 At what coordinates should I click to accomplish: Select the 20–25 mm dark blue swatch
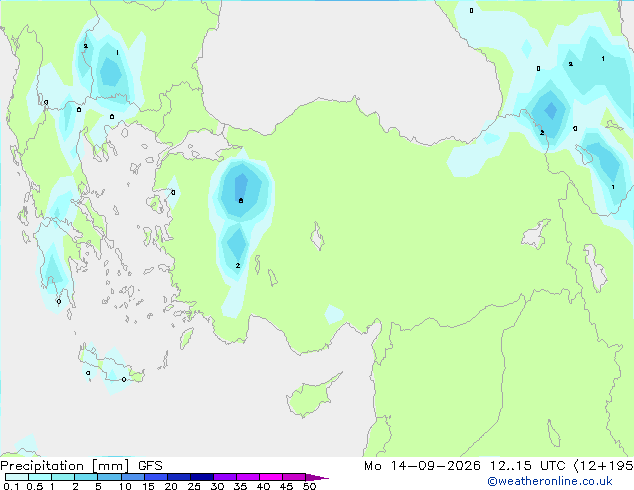[179, 477]
